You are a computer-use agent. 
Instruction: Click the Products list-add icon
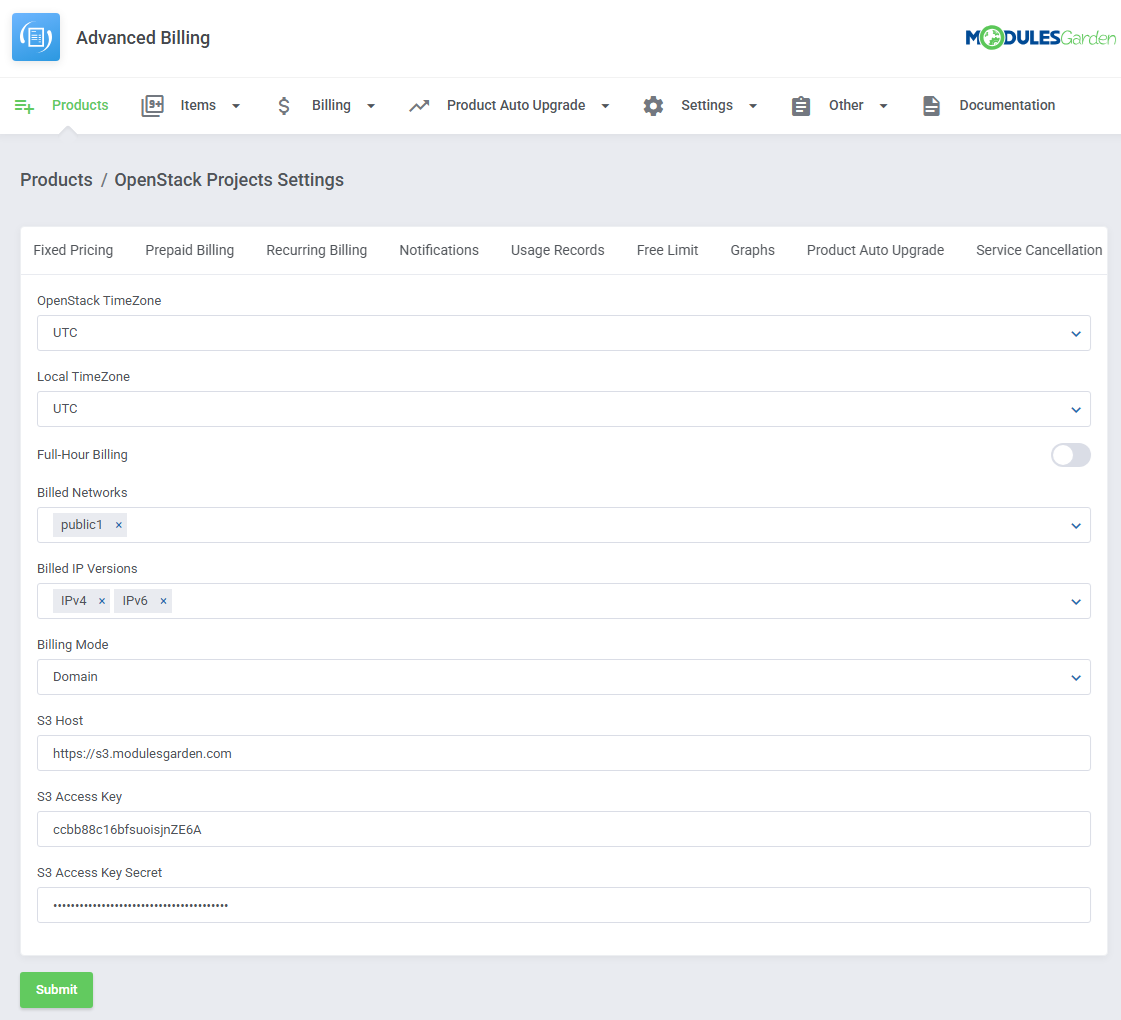point(25,106)
